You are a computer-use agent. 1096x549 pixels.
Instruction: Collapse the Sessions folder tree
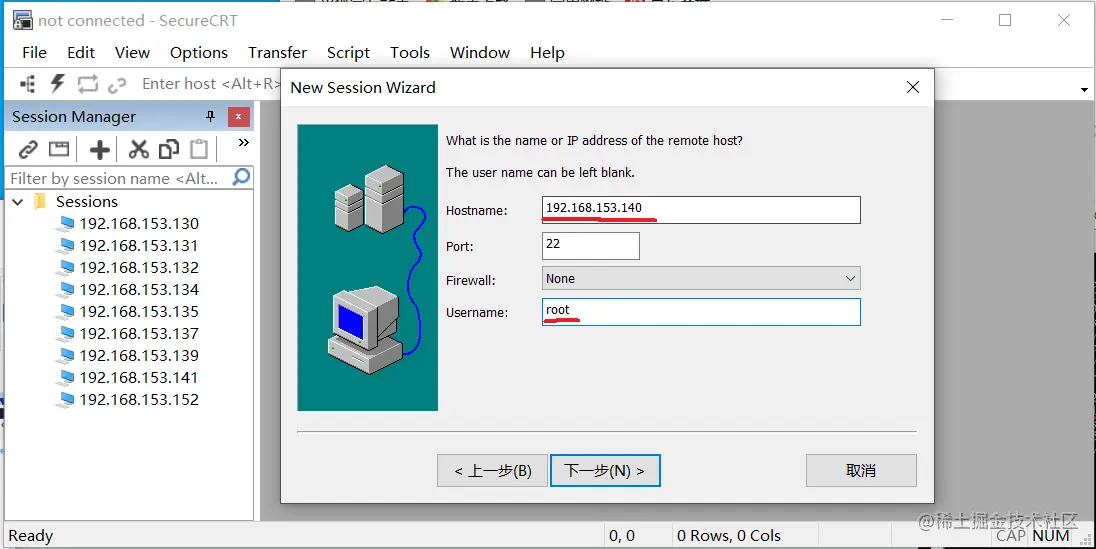[18, 202]
